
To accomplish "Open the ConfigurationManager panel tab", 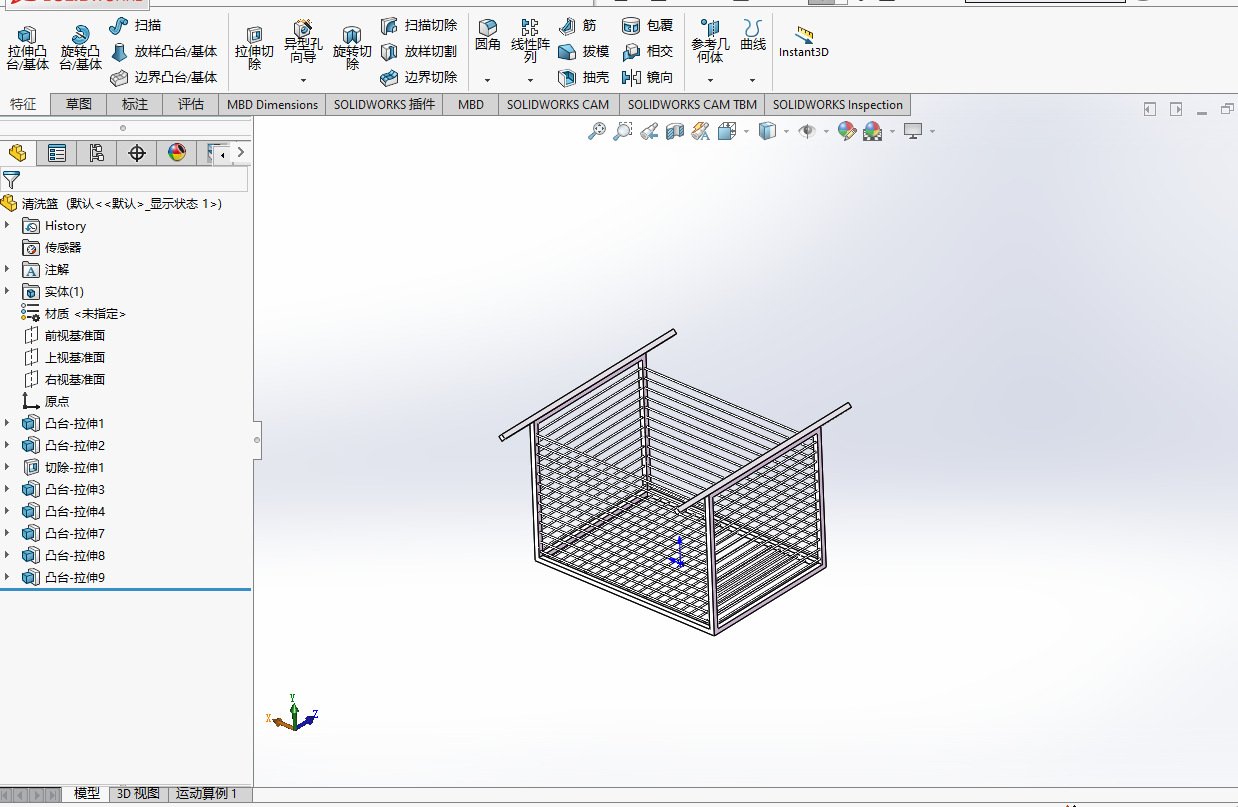I will [96, 153].
